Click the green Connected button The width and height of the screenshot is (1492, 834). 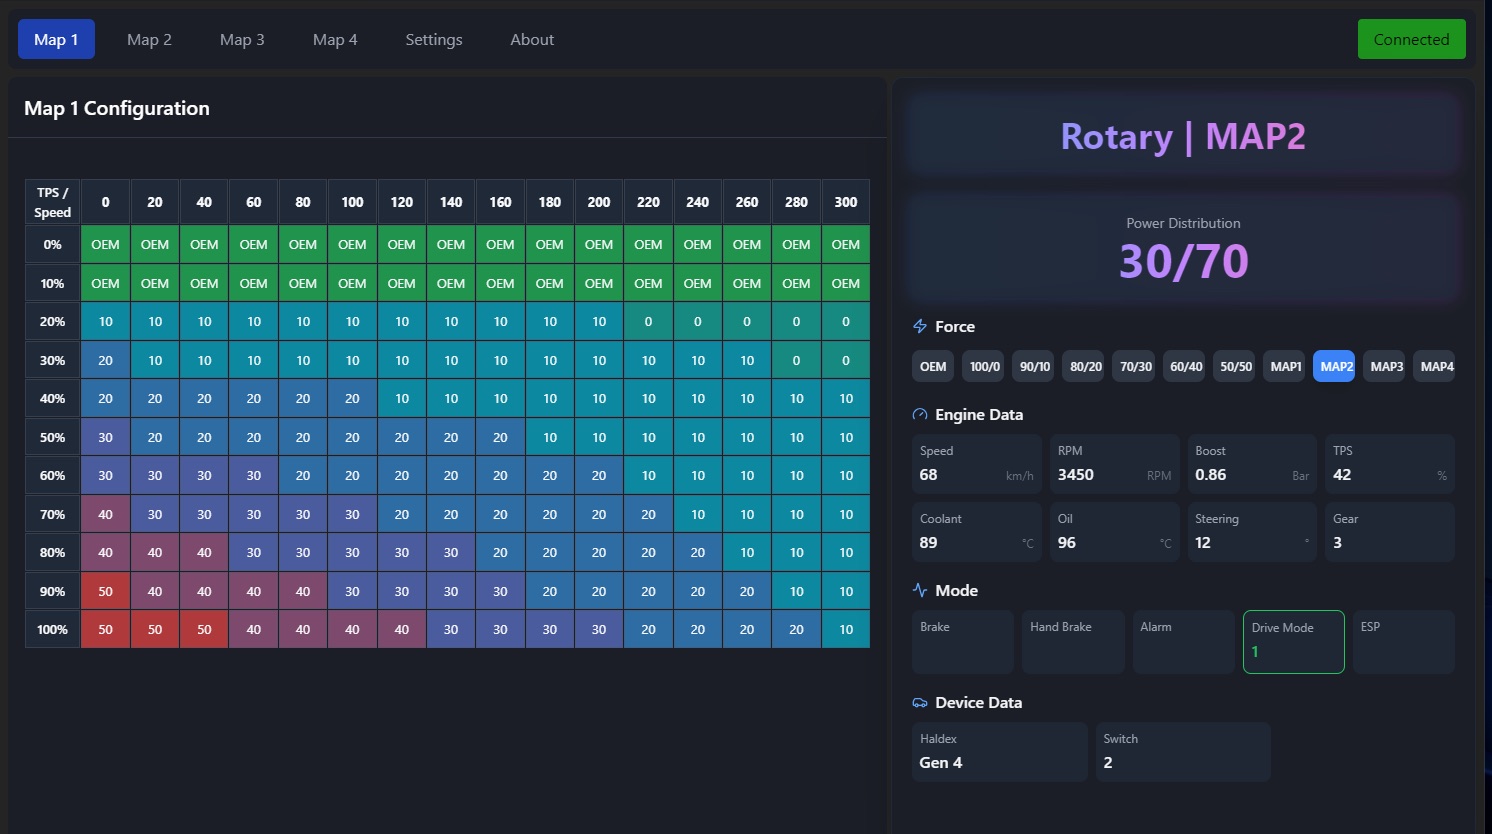tap(1411, 39)
